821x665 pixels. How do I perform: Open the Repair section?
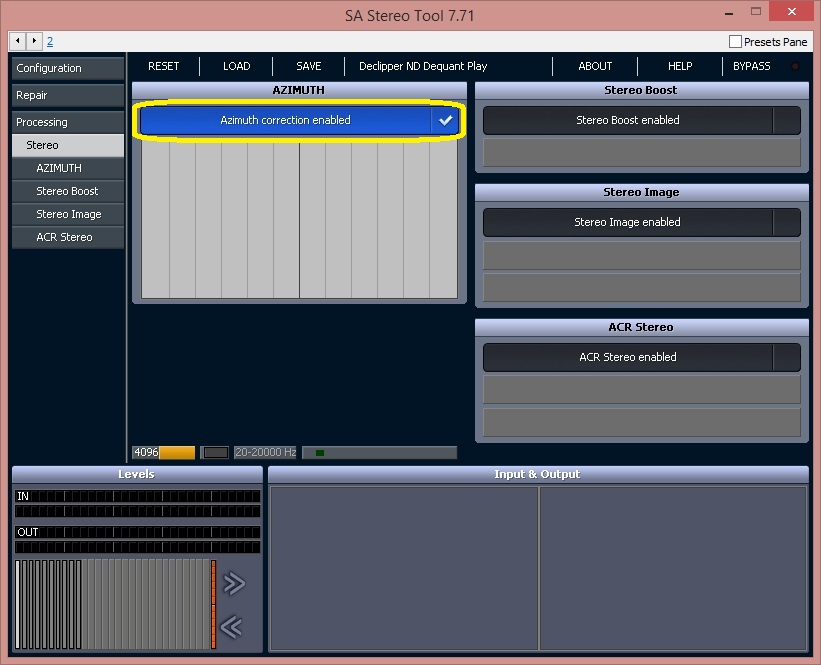point(68,95)
